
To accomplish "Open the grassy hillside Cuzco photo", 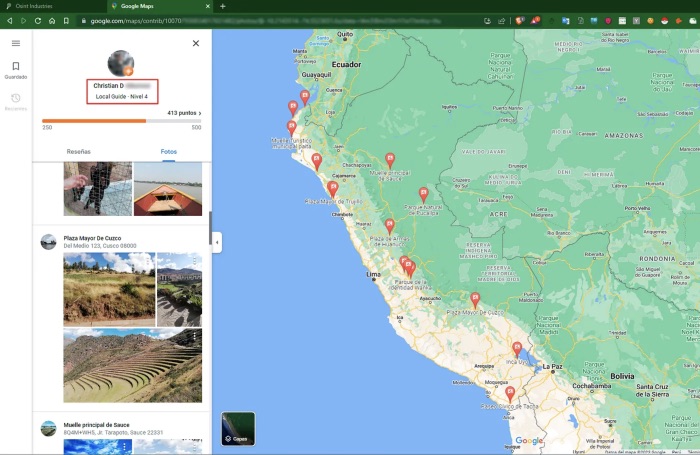I will (x=109, y=289).
